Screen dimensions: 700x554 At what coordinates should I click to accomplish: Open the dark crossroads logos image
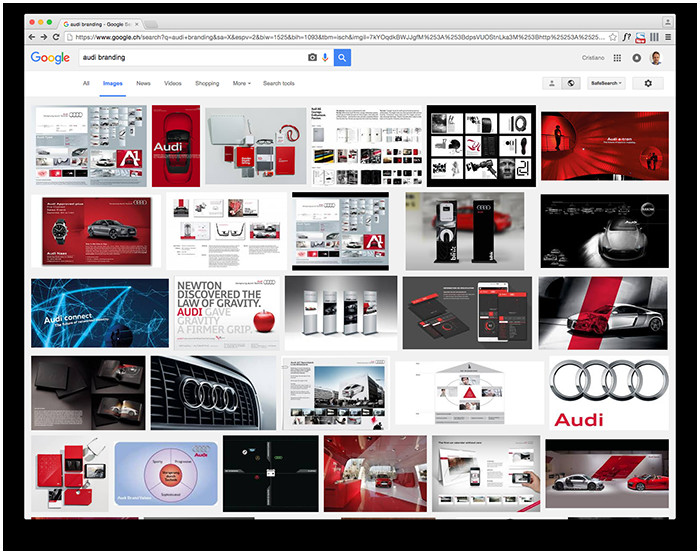(271, 474)
